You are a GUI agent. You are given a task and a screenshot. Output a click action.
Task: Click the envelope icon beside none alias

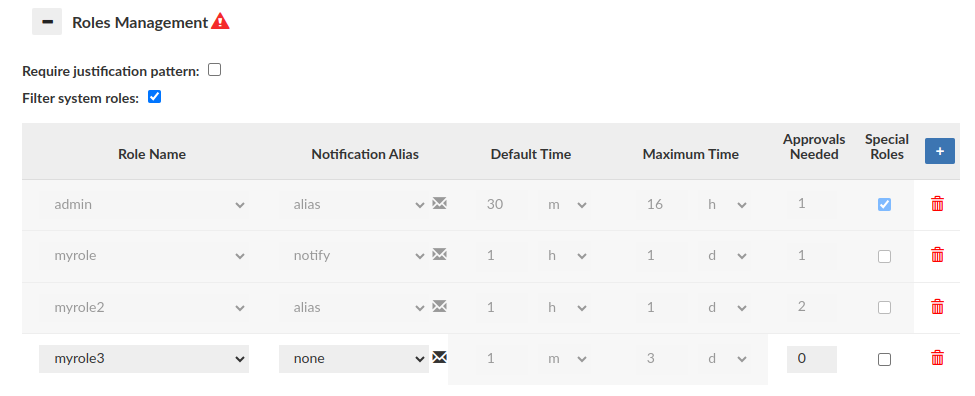pyautogui.click(x=440, y=357)
